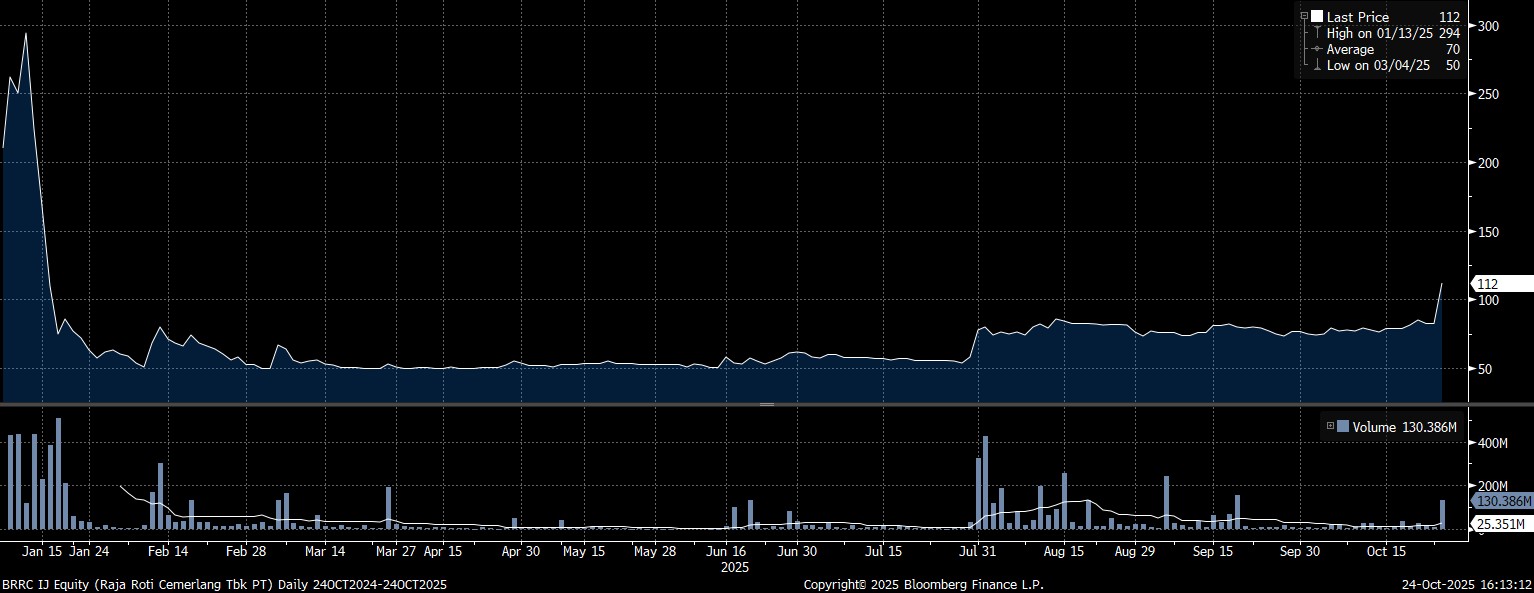
Task: Click the 130.386M volume axis tag
Action: (x=1502, y=501)
